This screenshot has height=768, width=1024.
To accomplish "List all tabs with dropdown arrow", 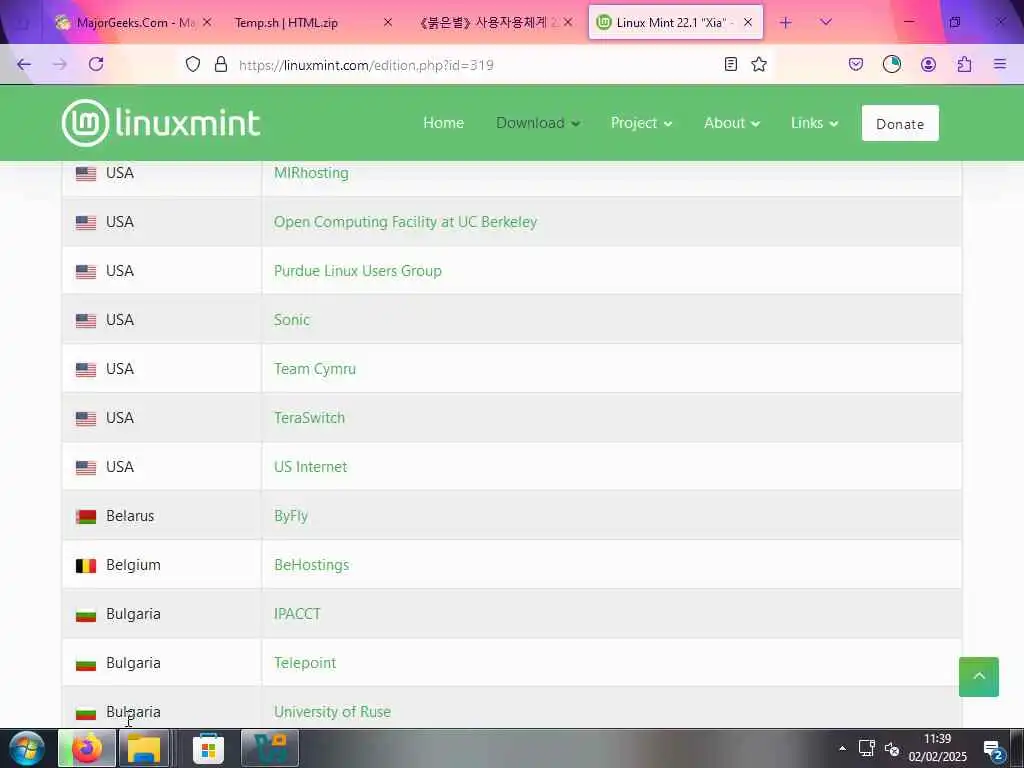I will (x=826, y=23).
